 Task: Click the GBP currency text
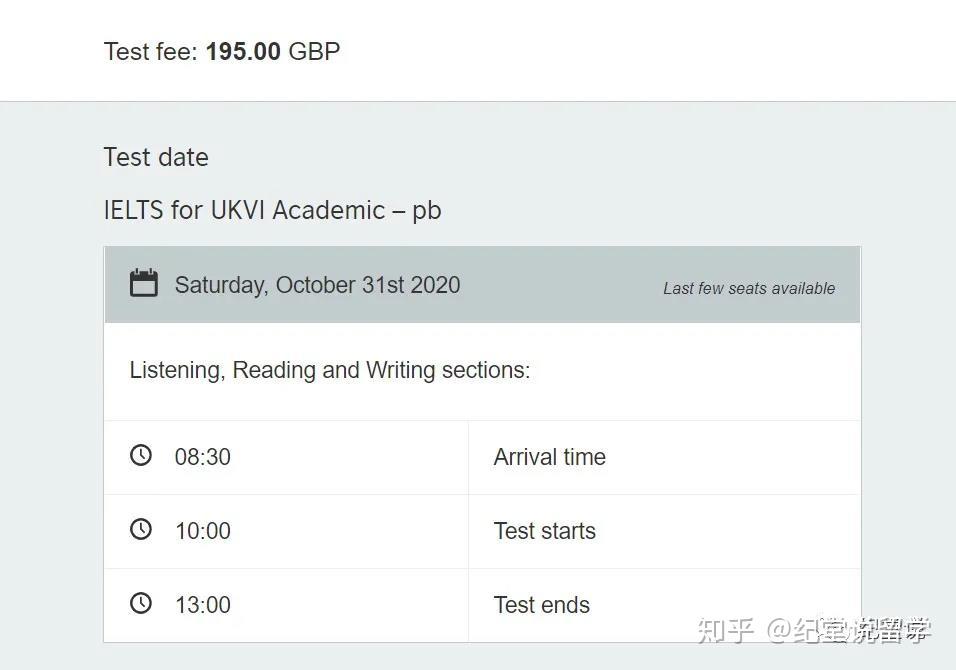[314, 51]
